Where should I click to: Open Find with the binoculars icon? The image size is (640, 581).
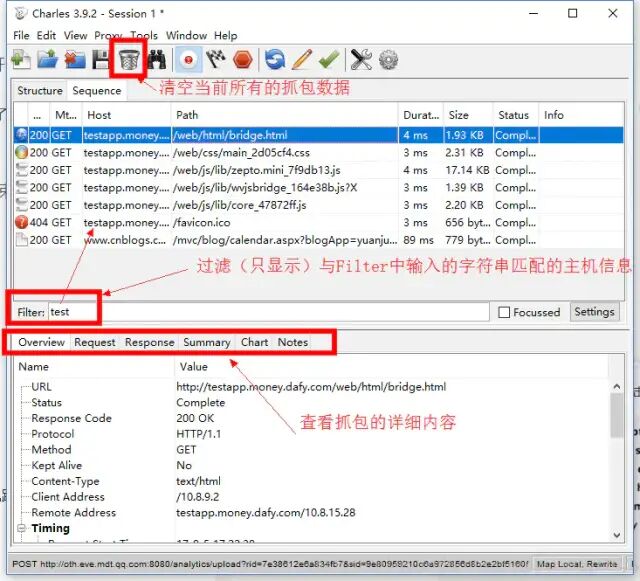pos(156,60)
